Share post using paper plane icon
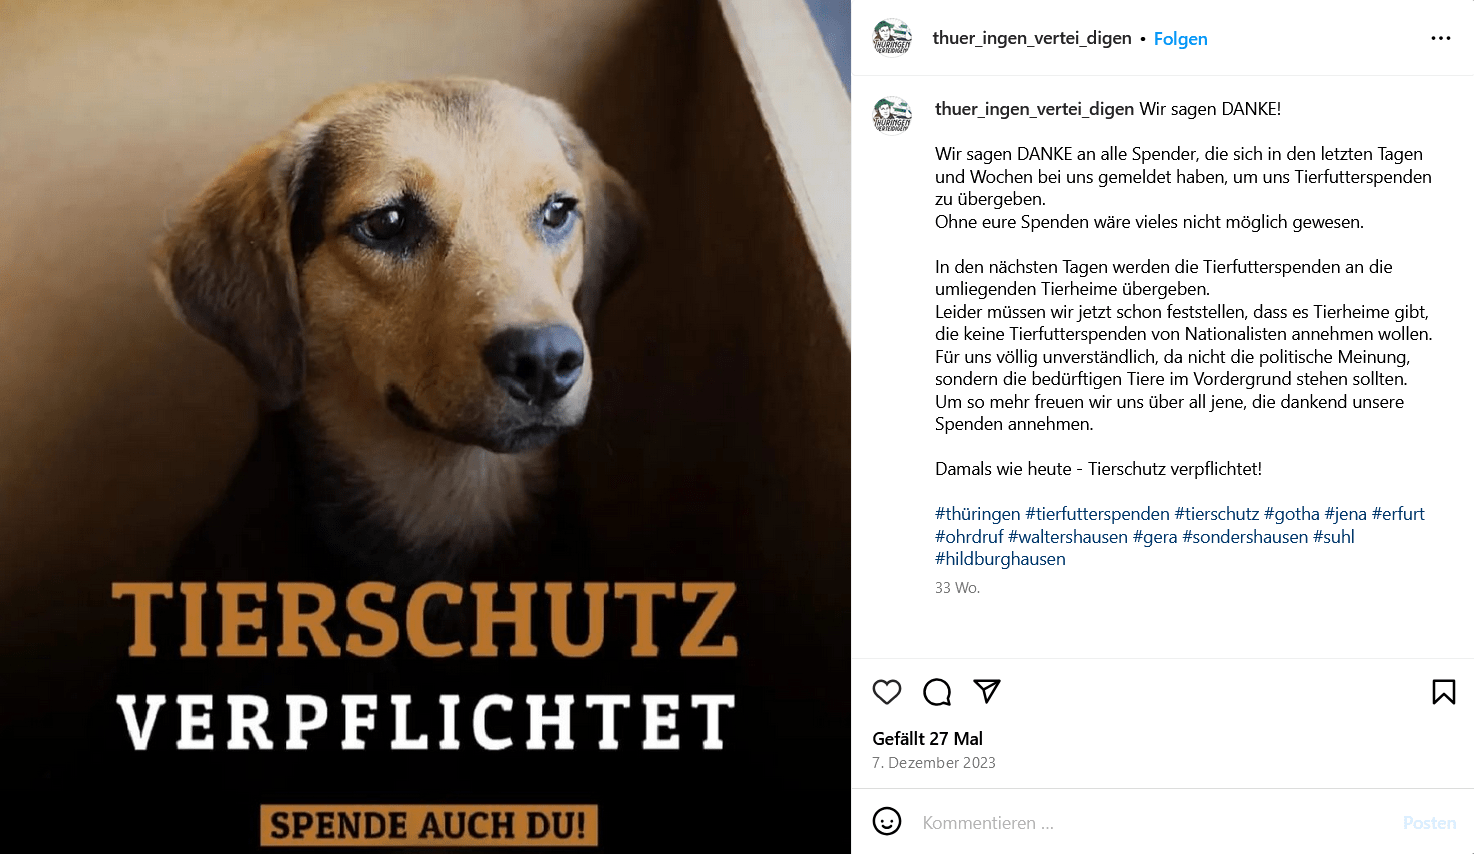Viewport: 1474px width, 854px height. pyautogui.click(x=987, y=691)
